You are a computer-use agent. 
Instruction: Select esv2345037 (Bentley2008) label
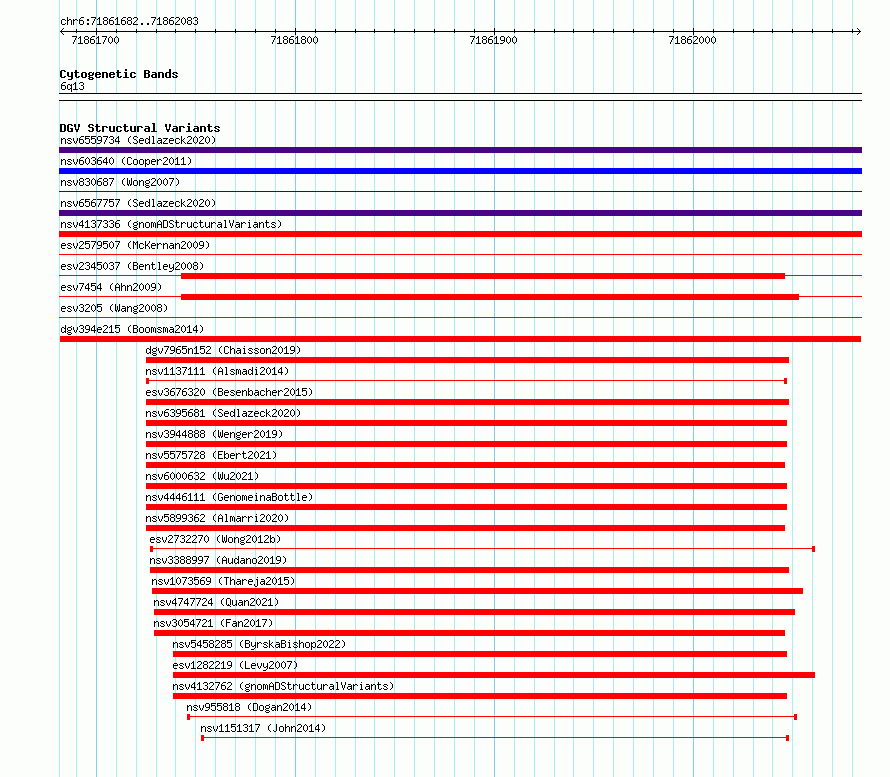(x=132, y=266)
